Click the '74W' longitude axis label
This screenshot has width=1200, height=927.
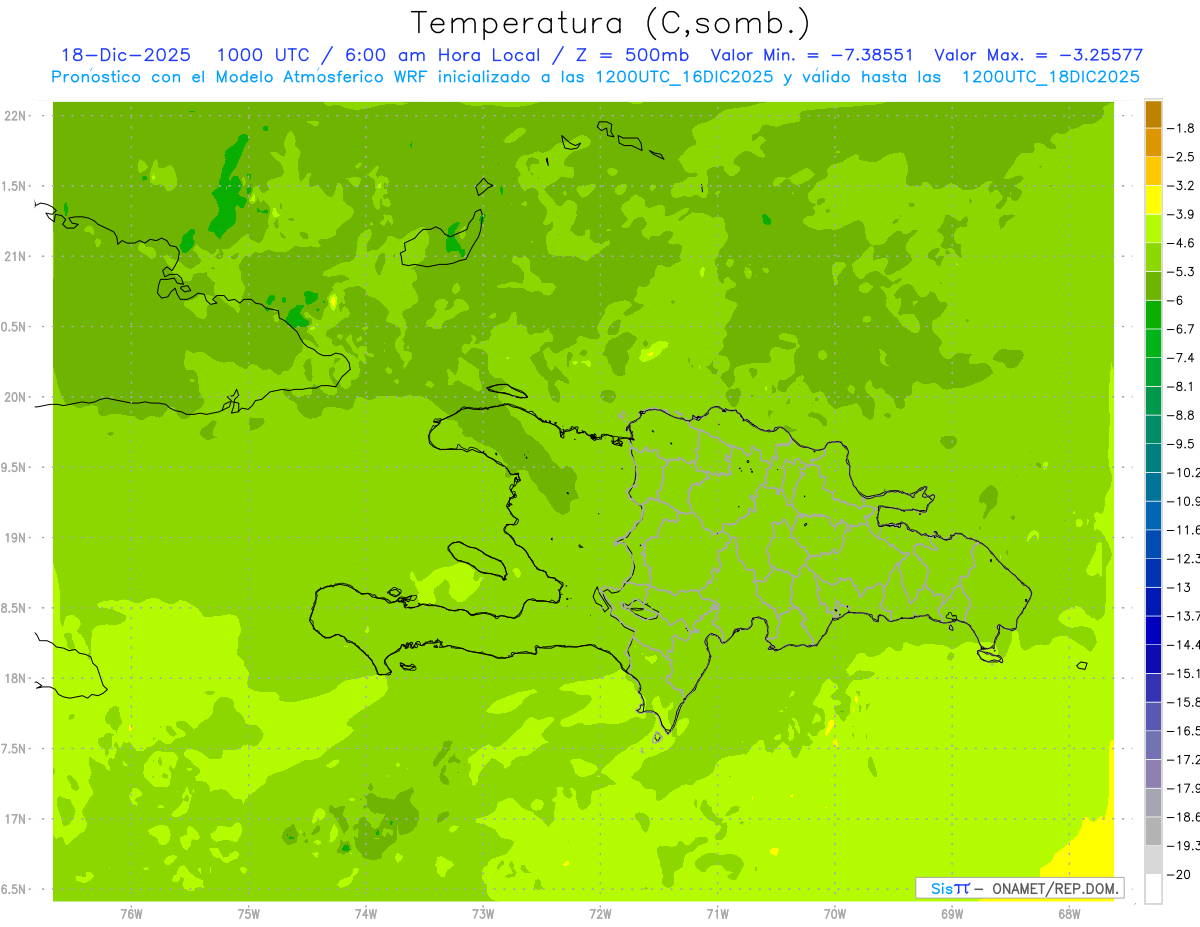365,913
